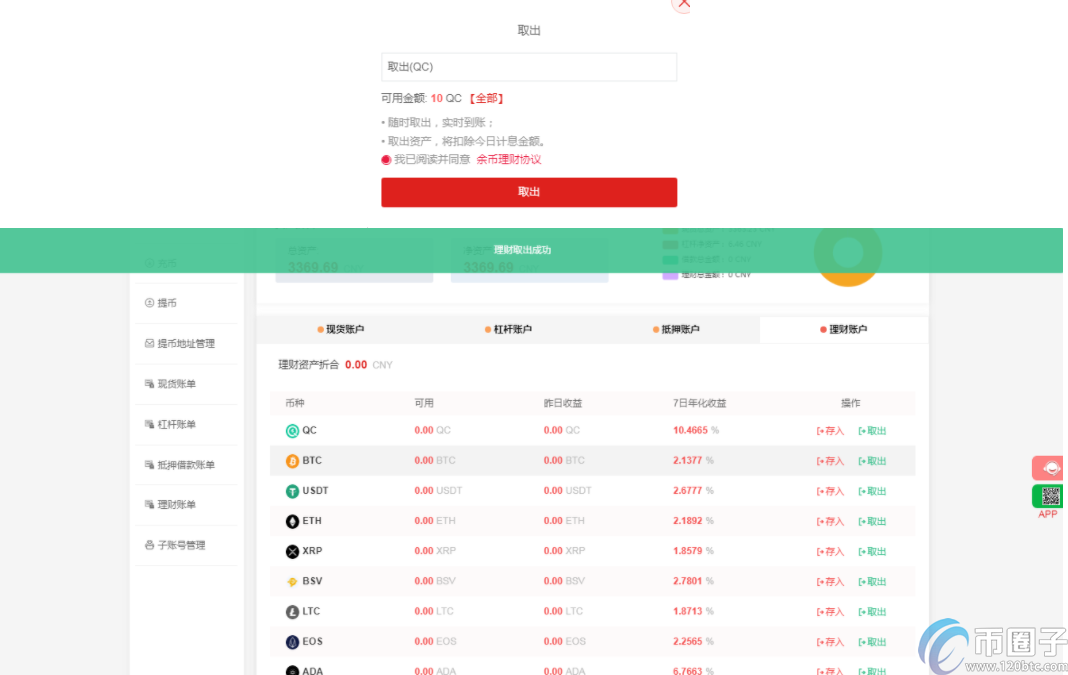Click 取出 in the USDT row

coord(872,491)
